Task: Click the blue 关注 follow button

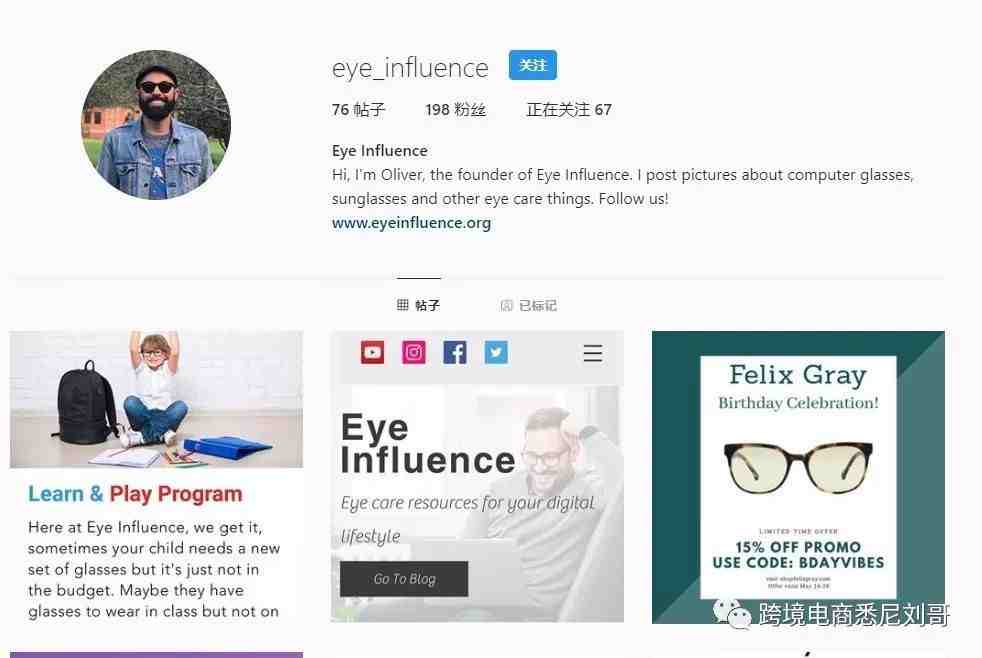Action: tap(532, 65)
